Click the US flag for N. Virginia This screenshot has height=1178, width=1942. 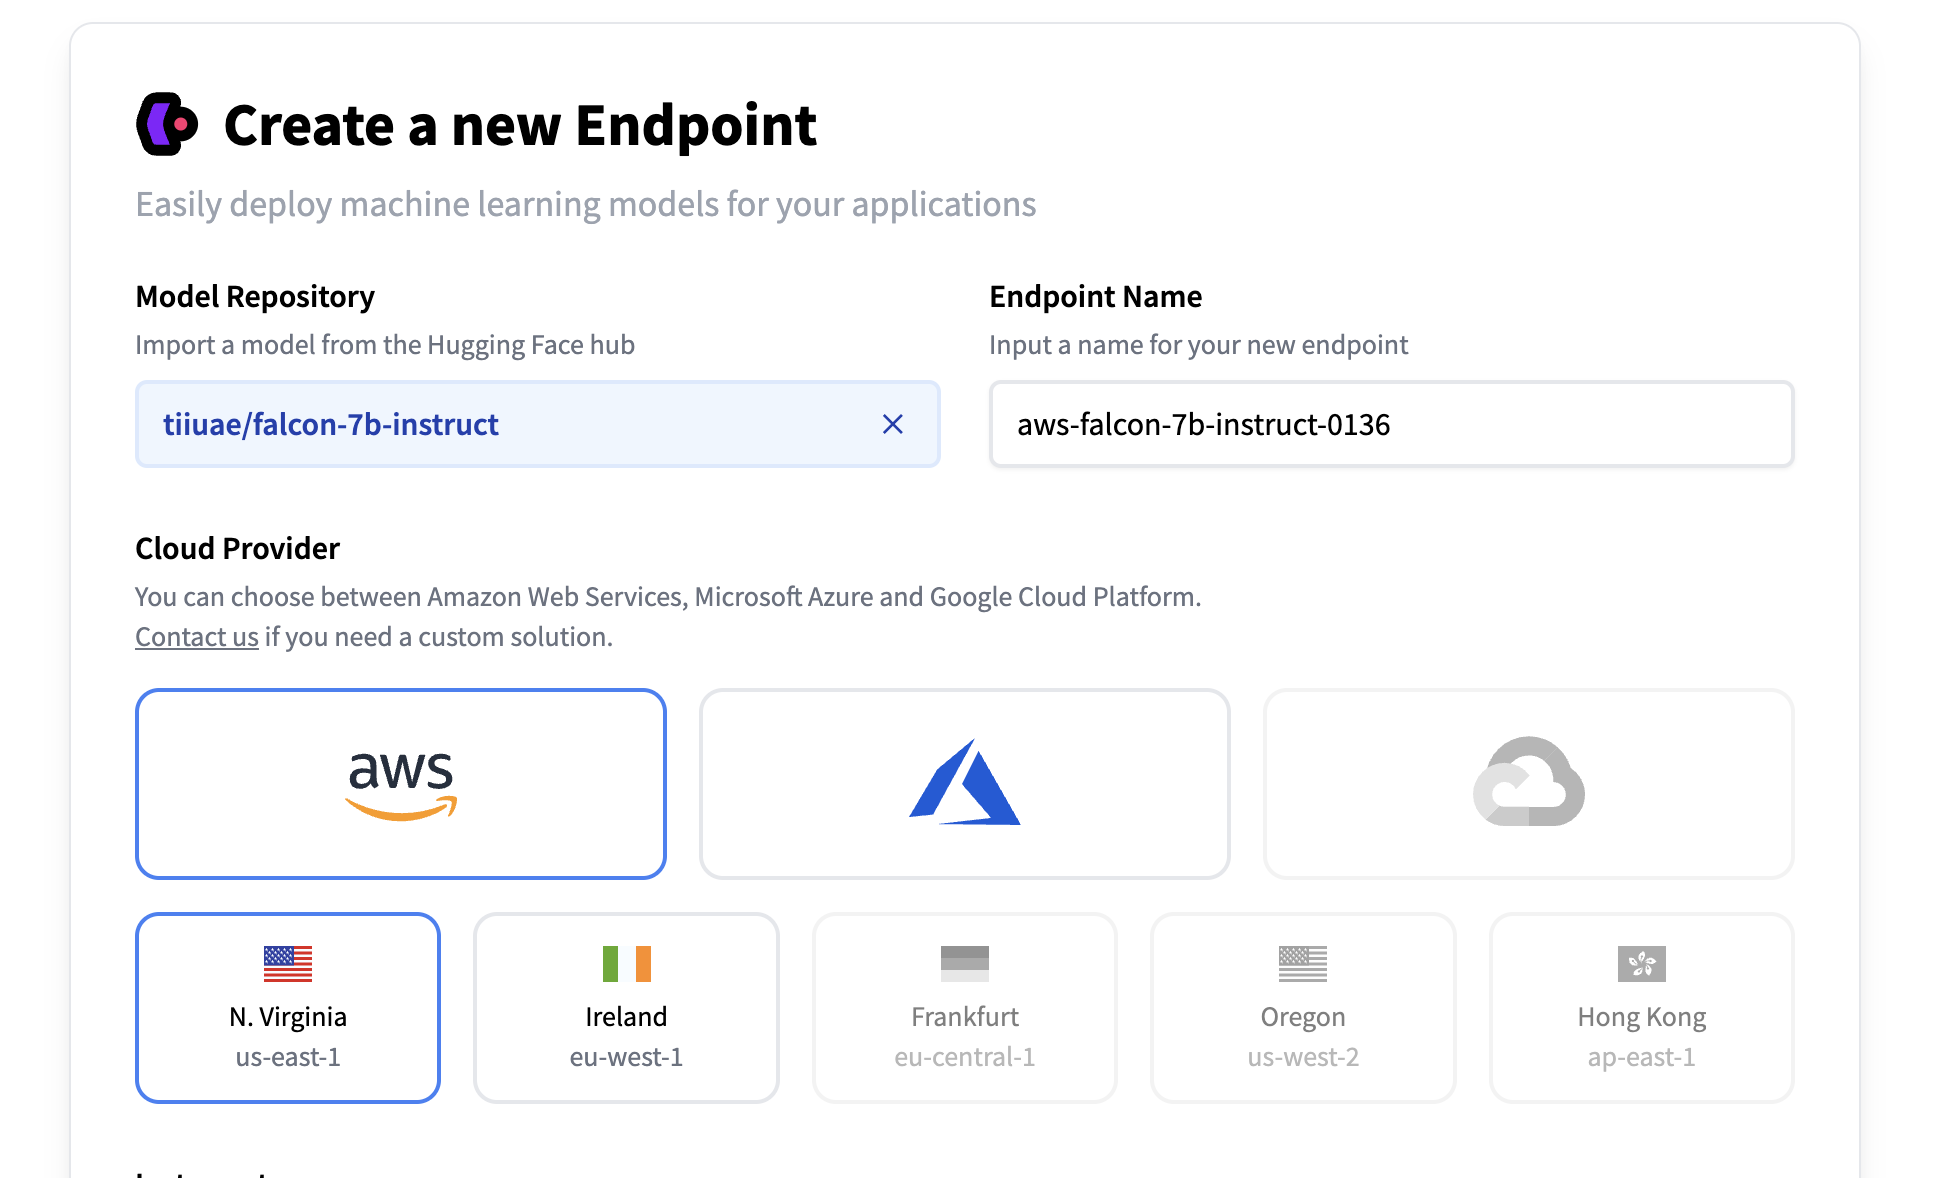288,963
